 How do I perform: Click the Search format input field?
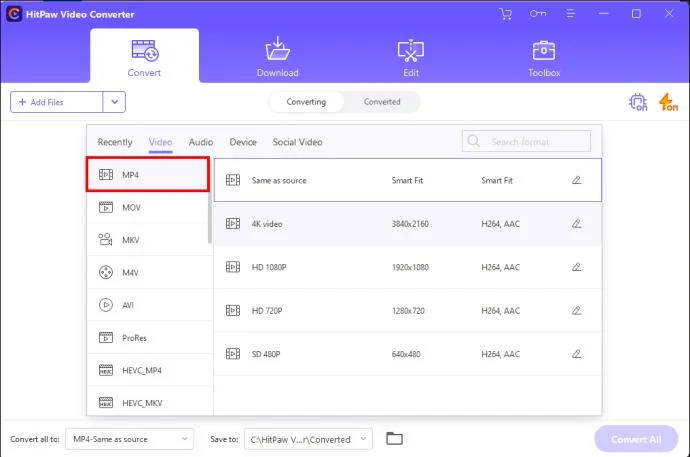click(x=526, y=141)
